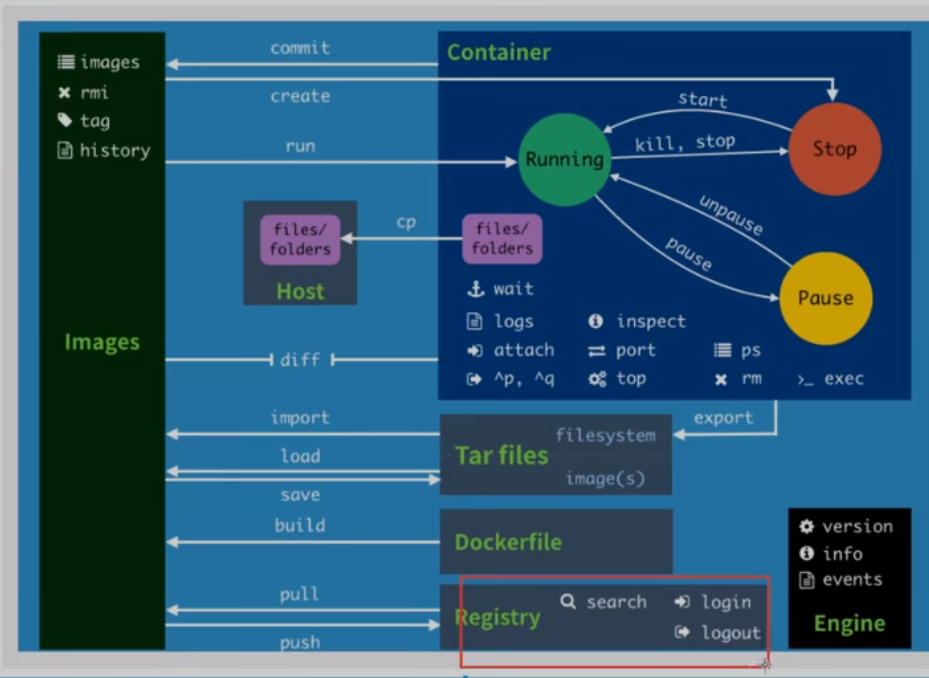The width and height of the screenshot is (929, 678).
Task: Click the image(s) text in Tar files
Action: [606, 478]
